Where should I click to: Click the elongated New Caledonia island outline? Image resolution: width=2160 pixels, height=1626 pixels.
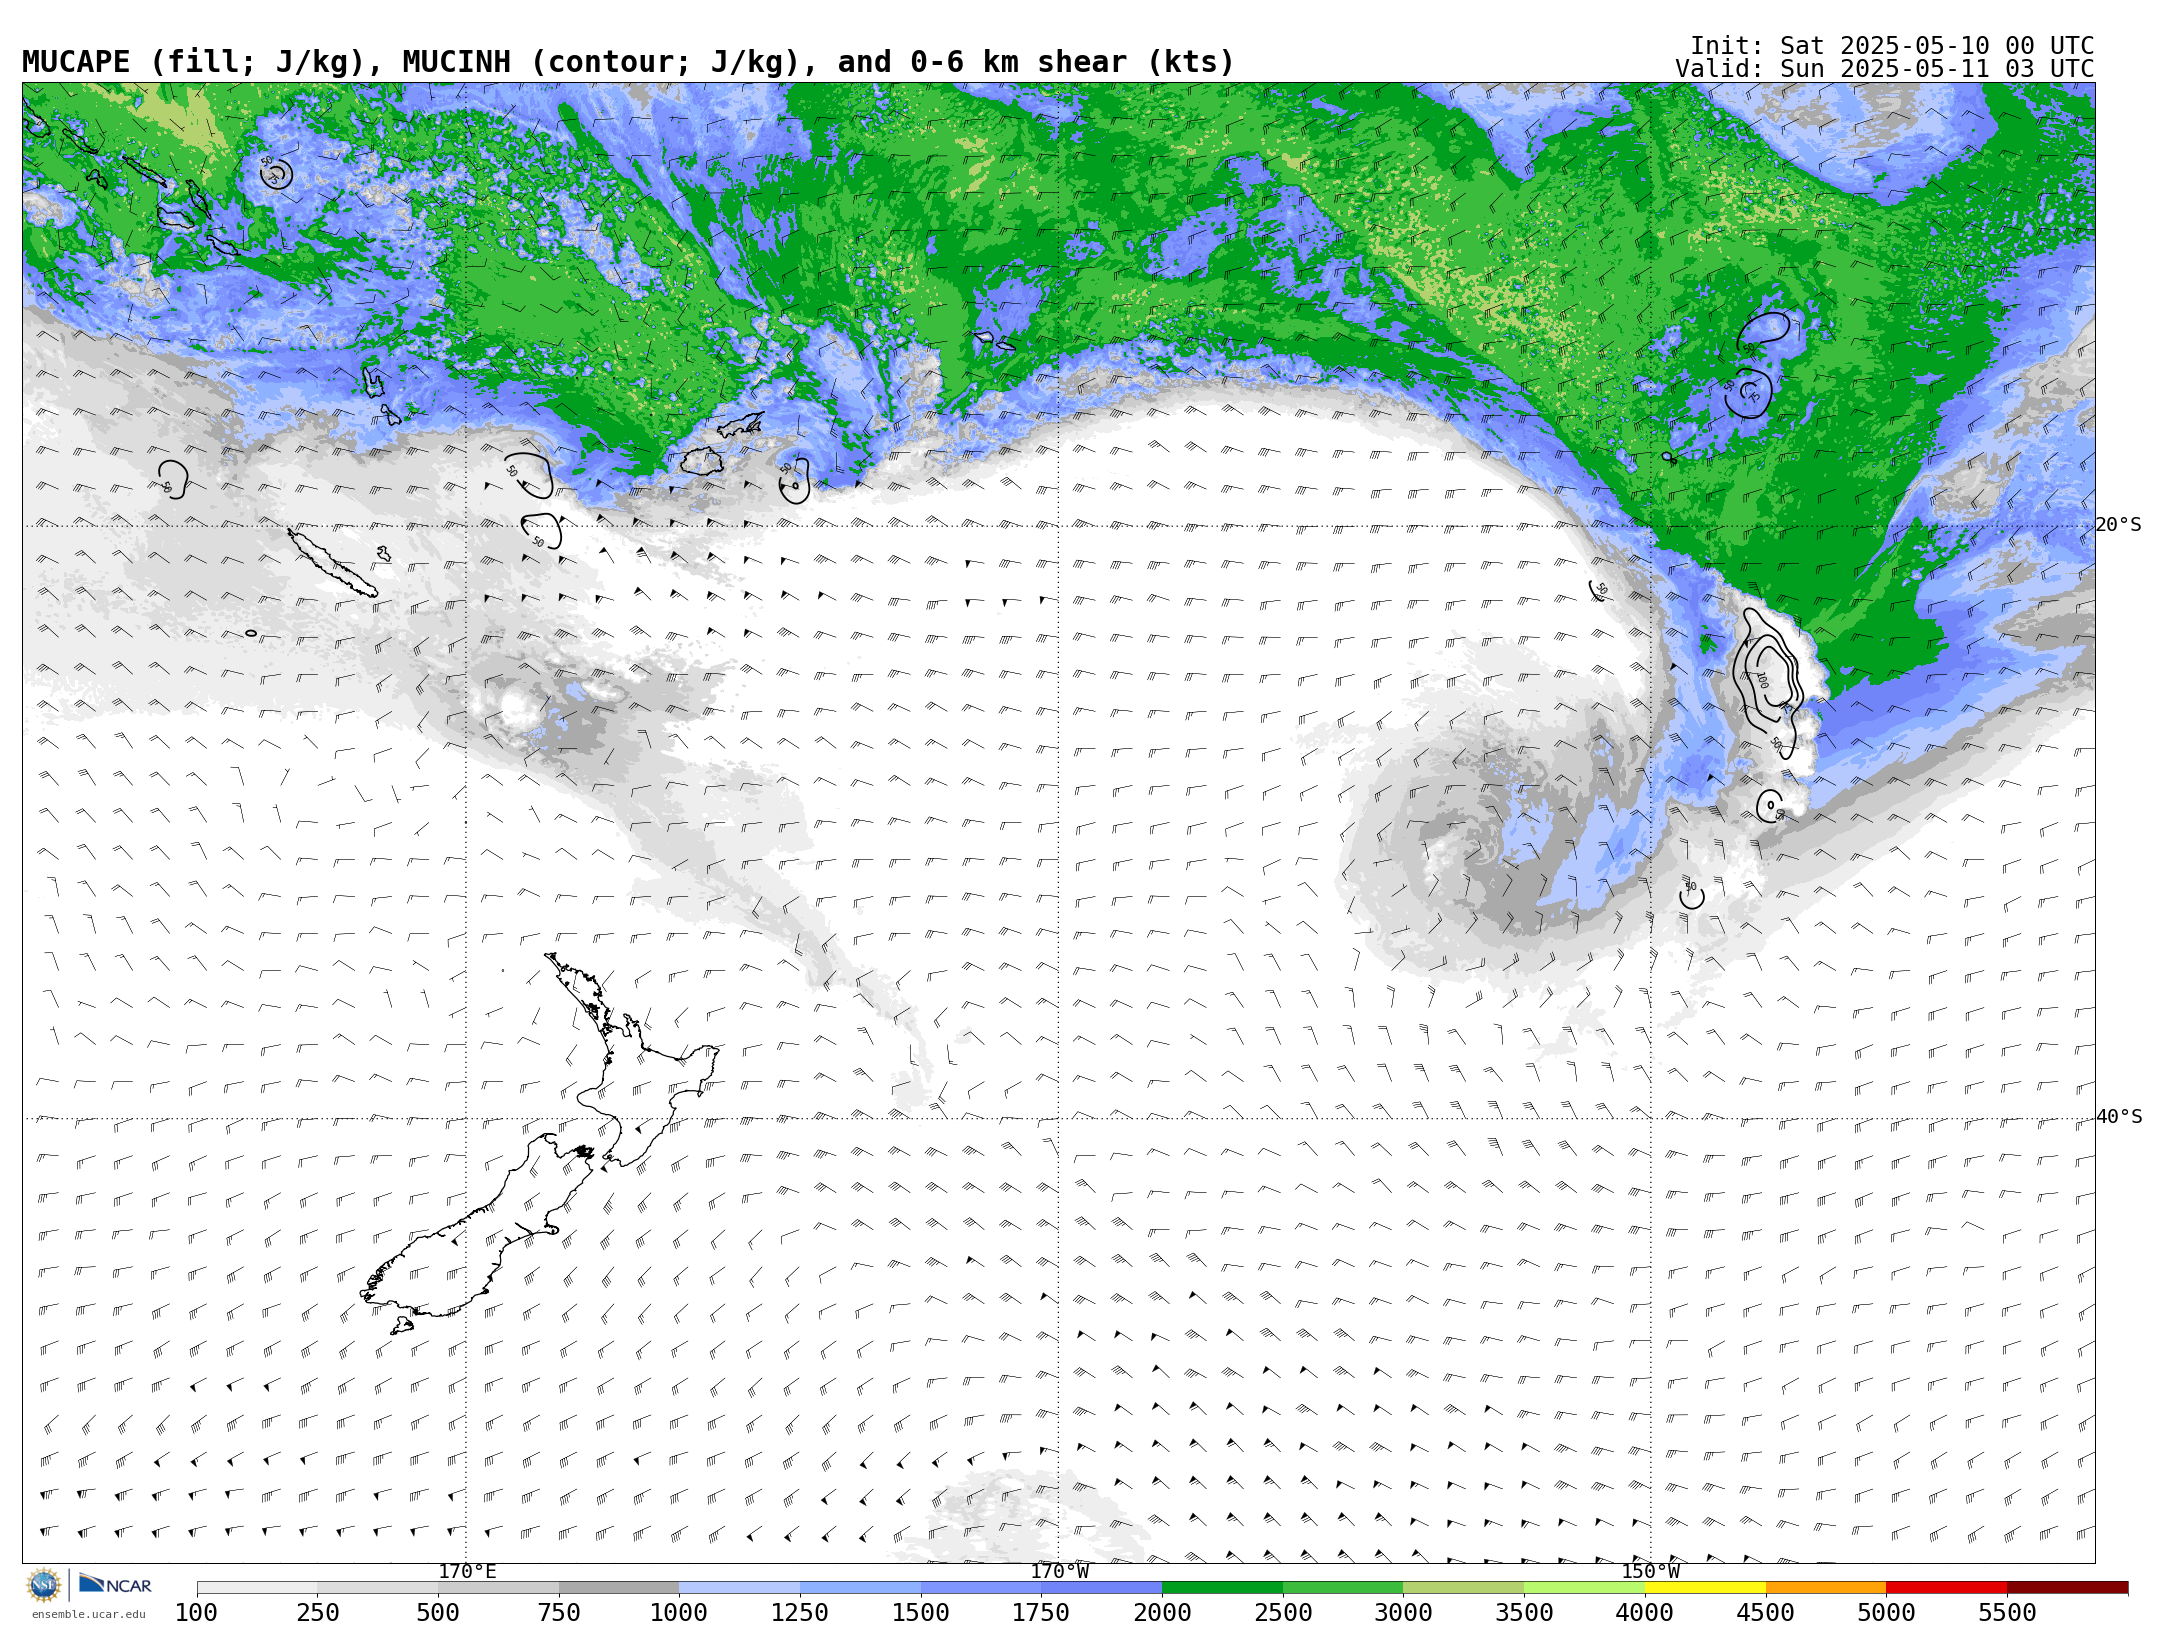(x=332, y=564)
